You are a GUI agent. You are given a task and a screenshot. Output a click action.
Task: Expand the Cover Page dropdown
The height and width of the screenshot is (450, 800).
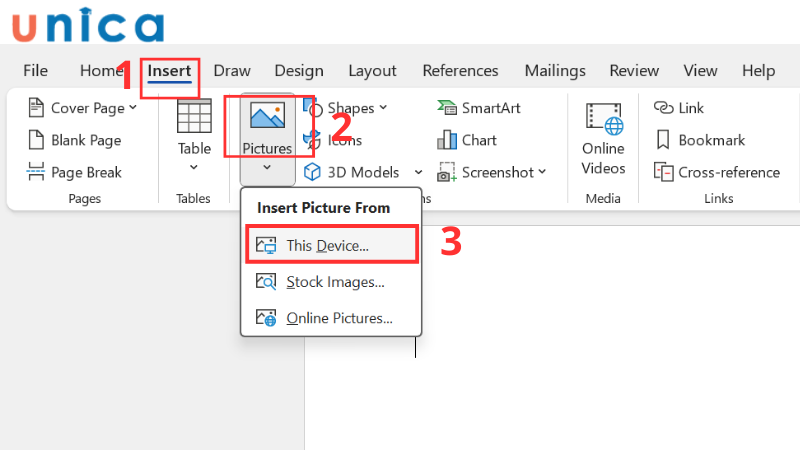click(133, 108)
